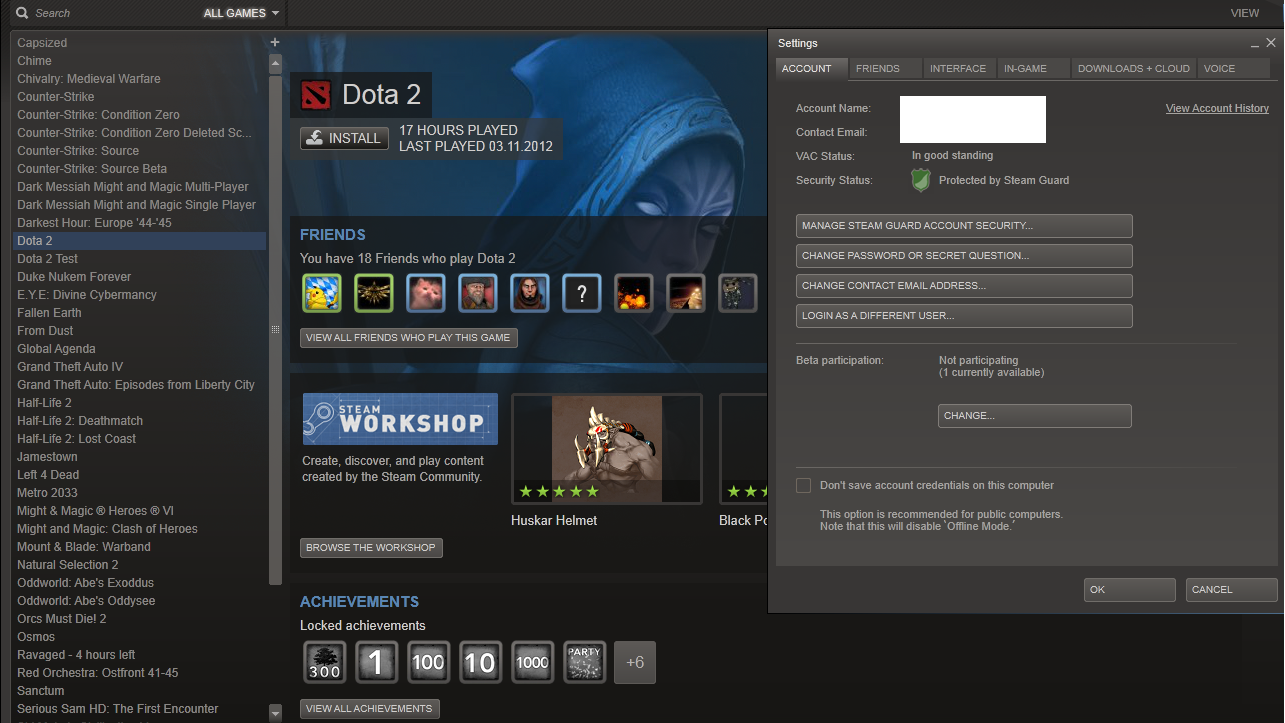Select Half-Life 2 in games list

[x=139, y=403]
